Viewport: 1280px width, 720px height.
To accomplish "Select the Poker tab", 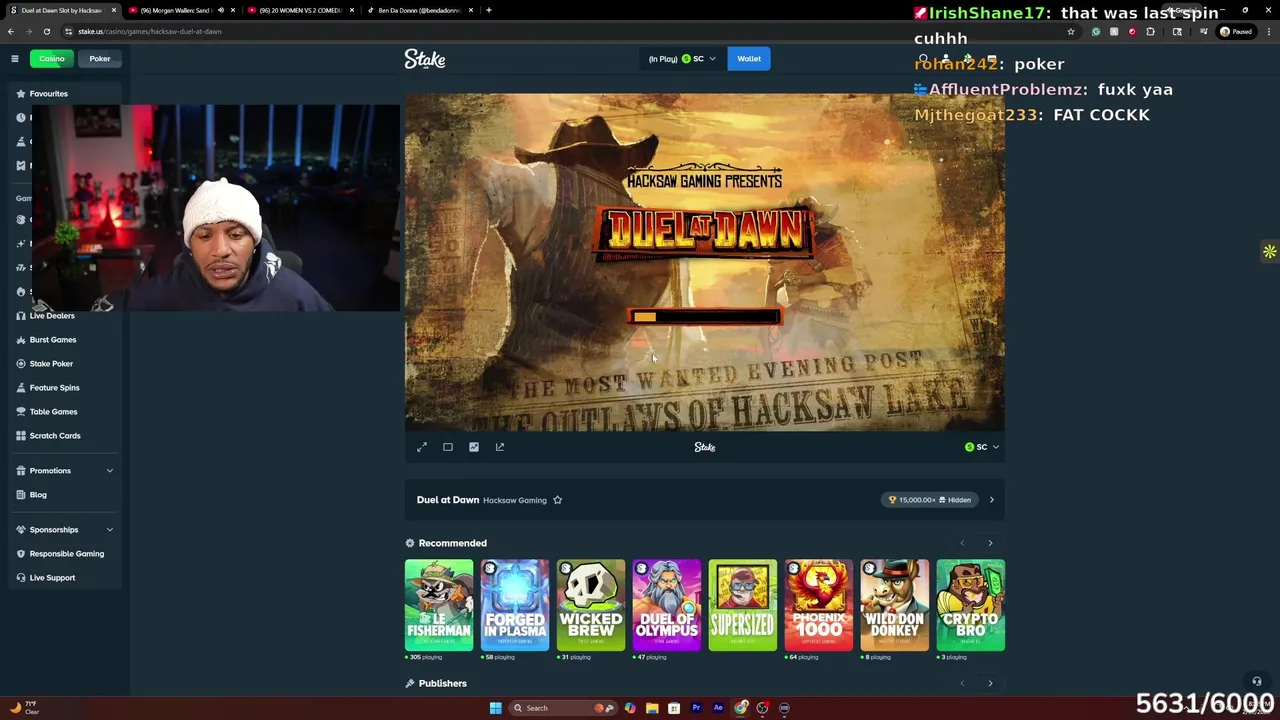I will (x=100, y=59).
